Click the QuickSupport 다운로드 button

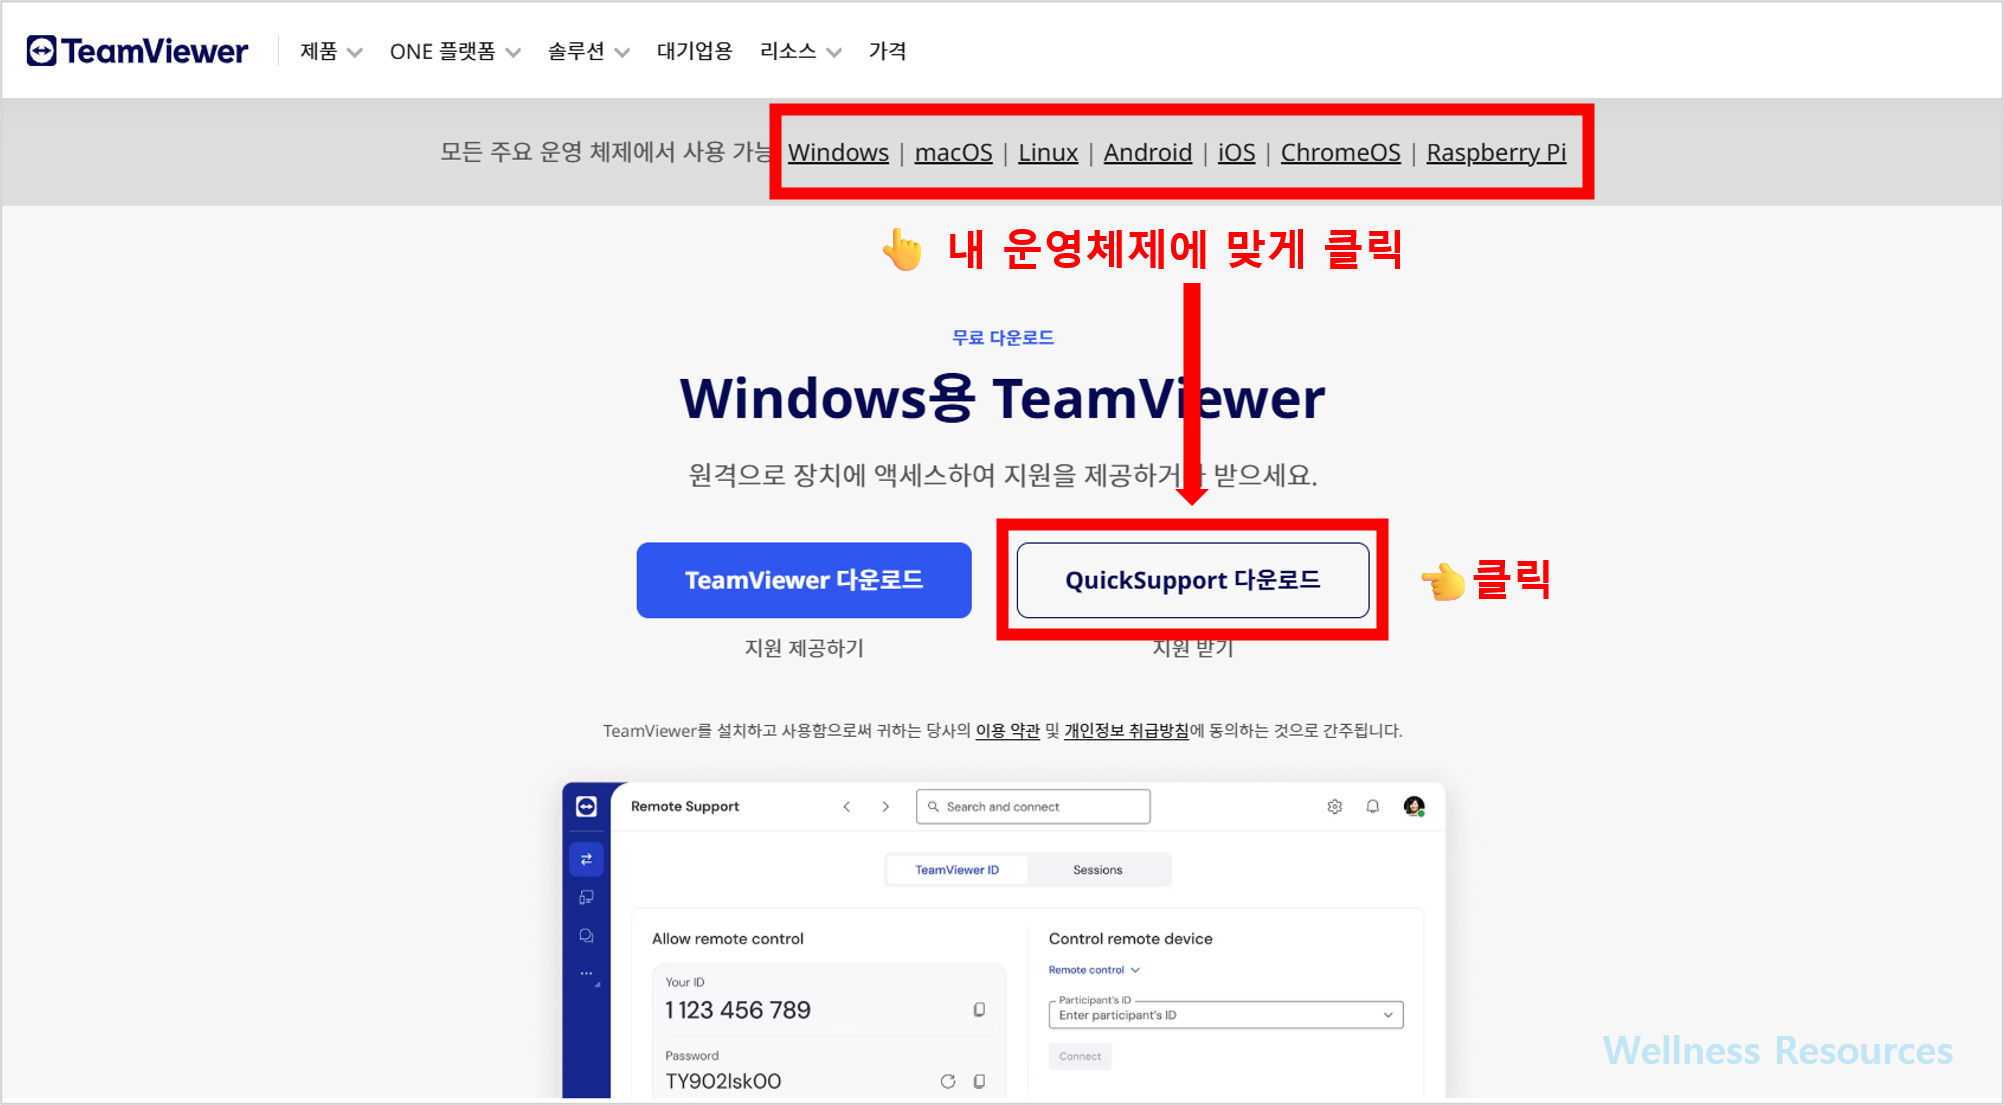pos(1193,580)
